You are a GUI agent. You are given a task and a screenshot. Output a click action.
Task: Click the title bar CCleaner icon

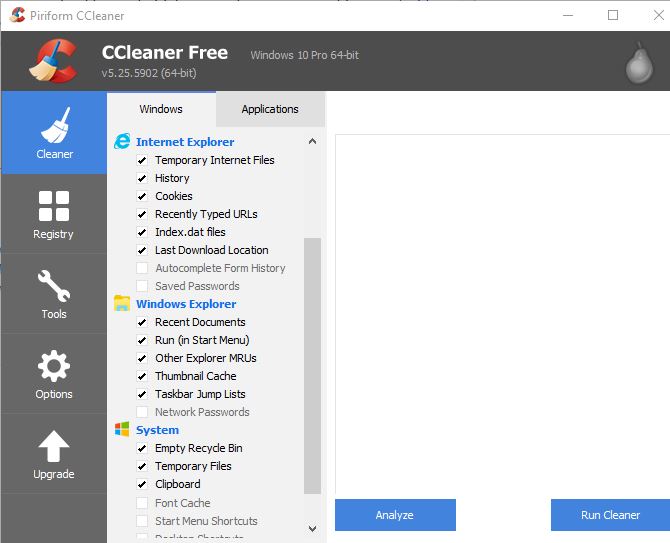click(18, 15)
